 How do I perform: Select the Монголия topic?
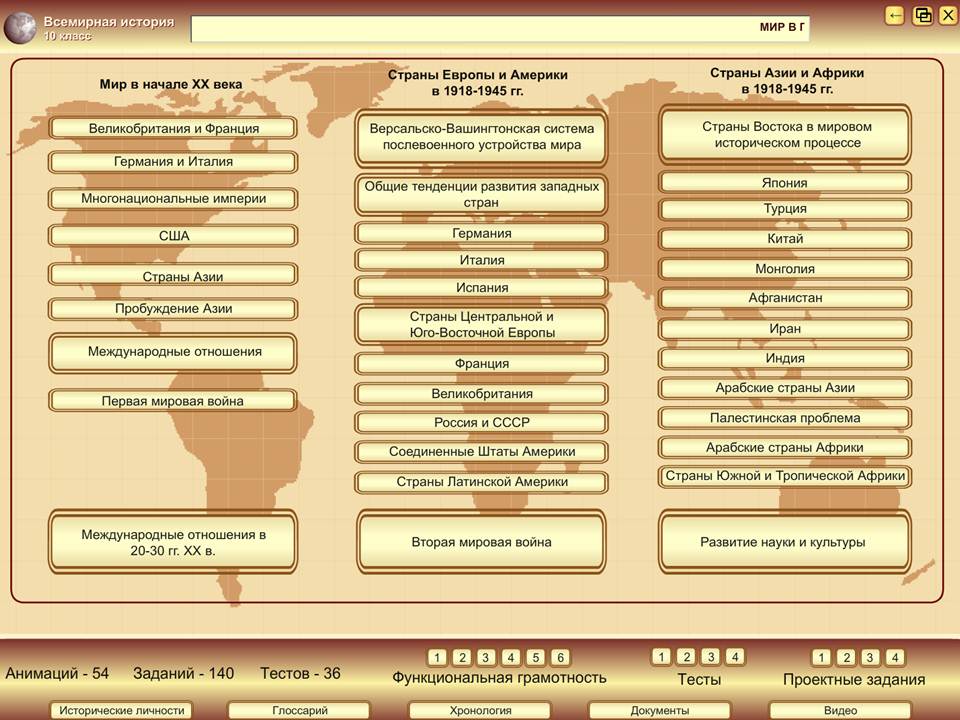coord(786,269)
